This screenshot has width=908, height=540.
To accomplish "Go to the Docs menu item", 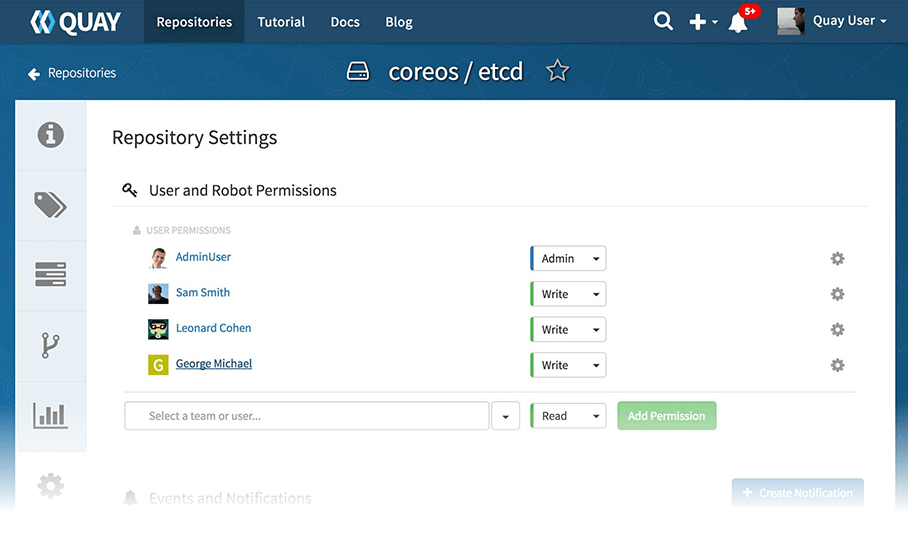I will [345, 22].
